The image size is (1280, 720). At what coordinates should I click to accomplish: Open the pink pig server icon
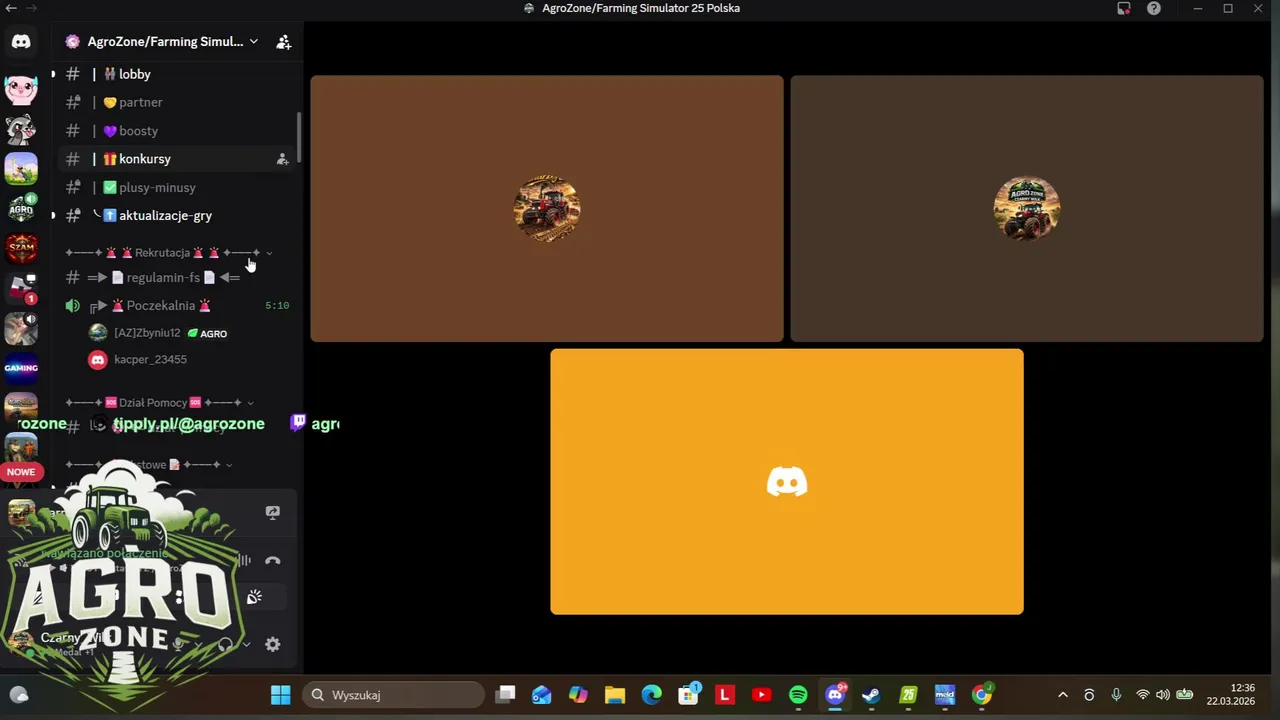(x=21, y=90)
